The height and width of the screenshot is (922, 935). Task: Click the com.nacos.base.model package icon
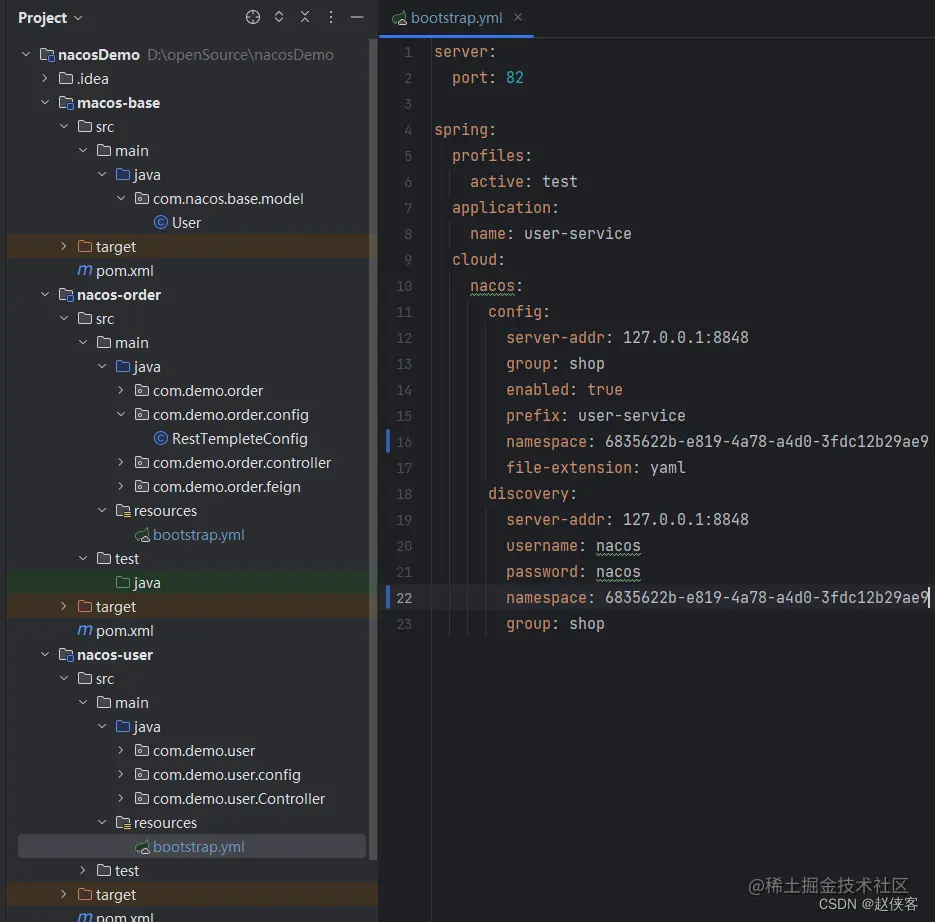point(142,198)
